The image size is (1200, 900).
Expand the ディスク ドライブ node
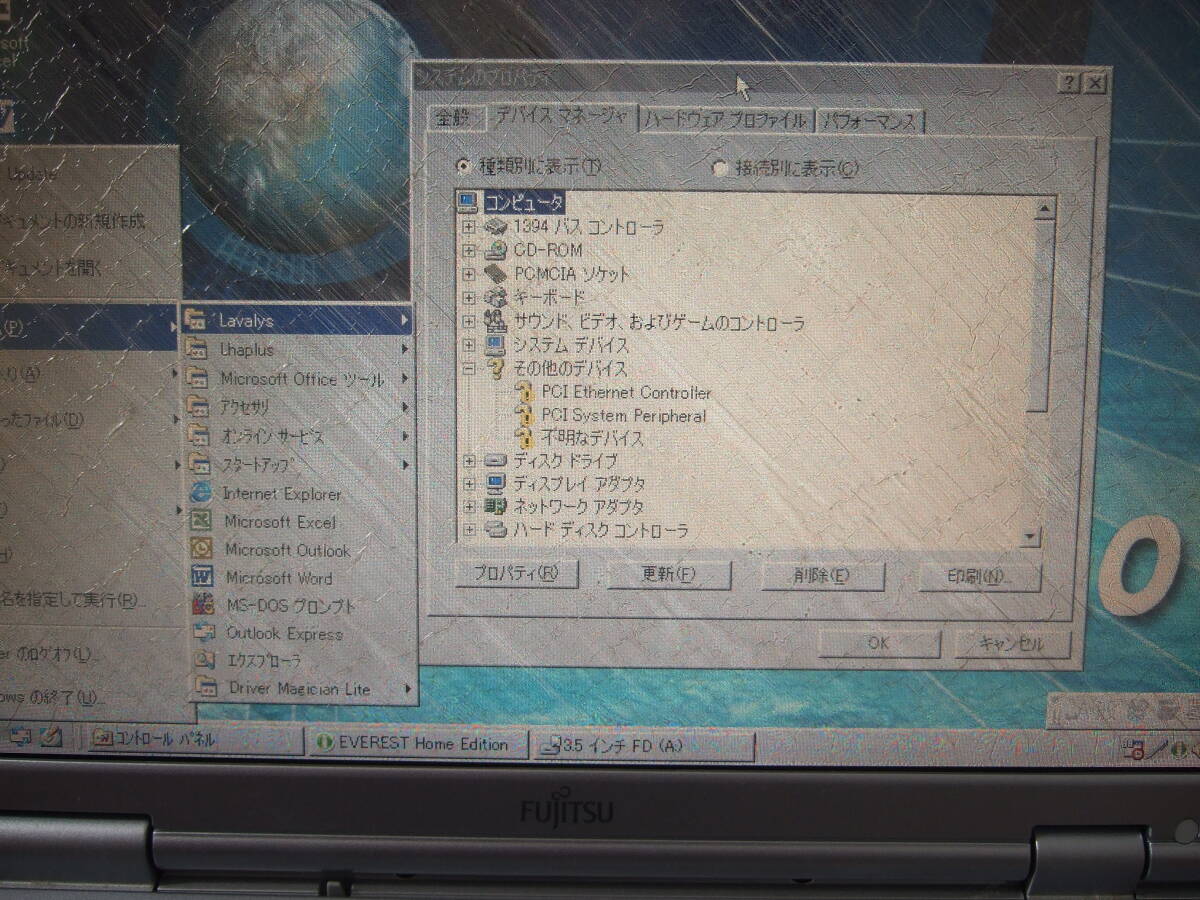click(x=469, y=461)
